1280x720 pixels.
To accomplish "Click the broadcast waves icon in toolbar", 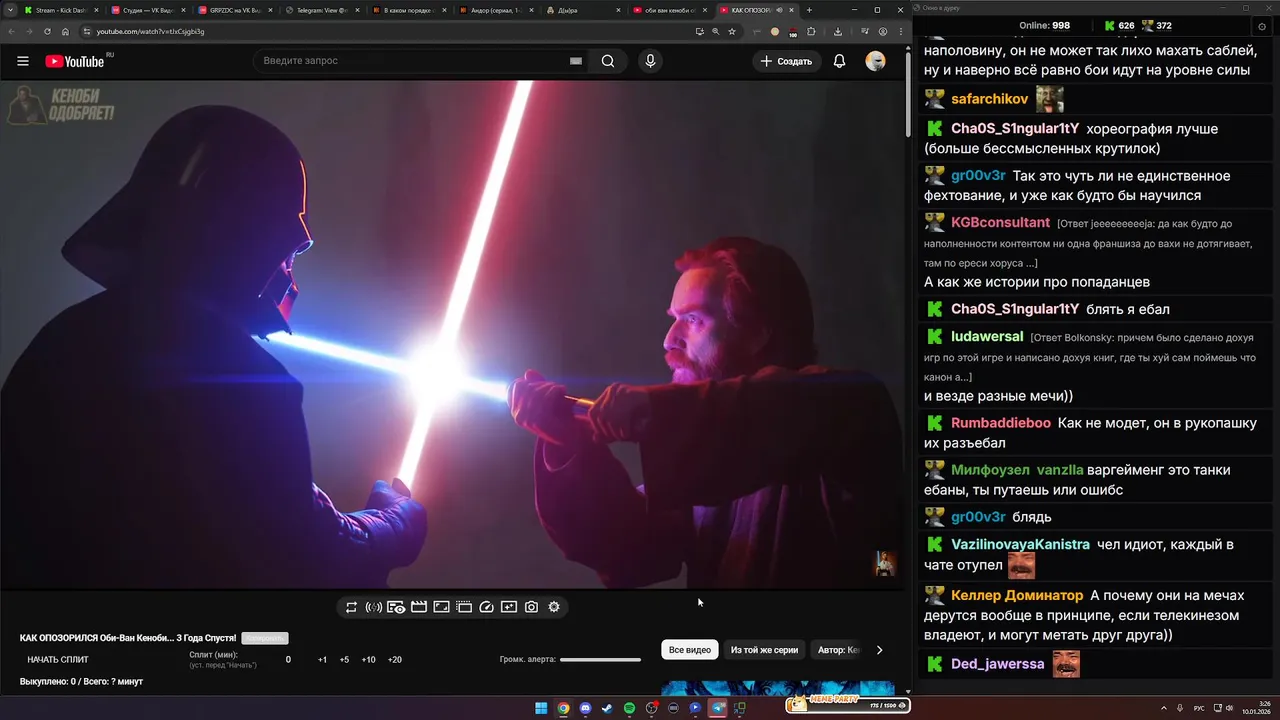I will pyautogui.click(x=374, y=607).
